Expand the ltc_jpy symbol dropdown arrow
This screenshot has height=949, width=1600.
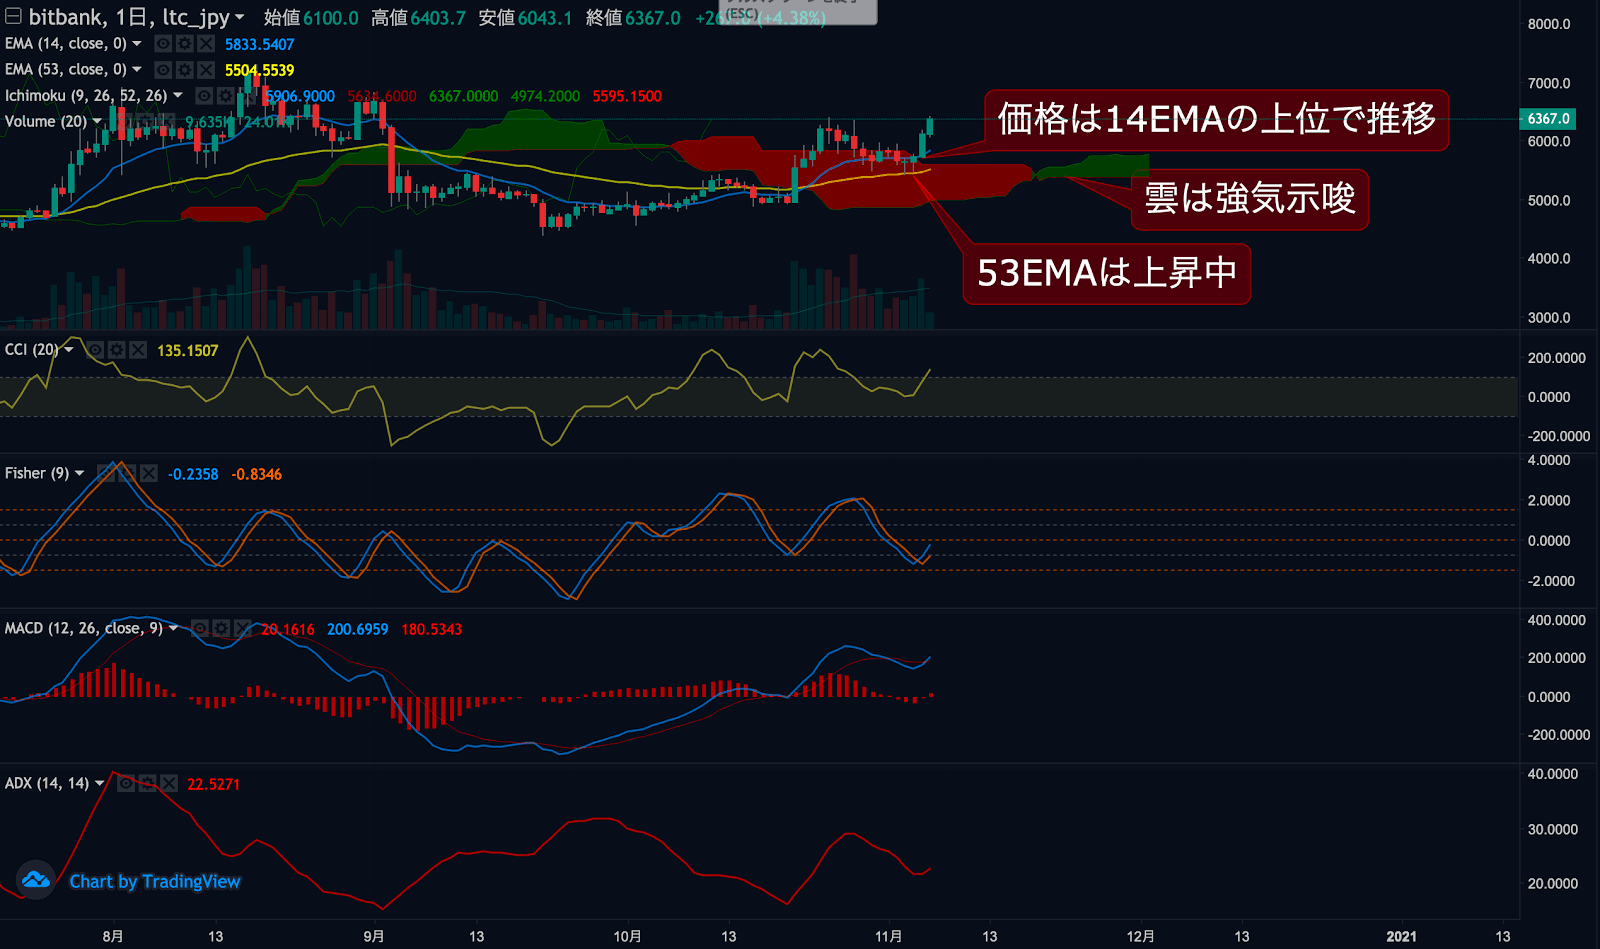coord(240,18)
